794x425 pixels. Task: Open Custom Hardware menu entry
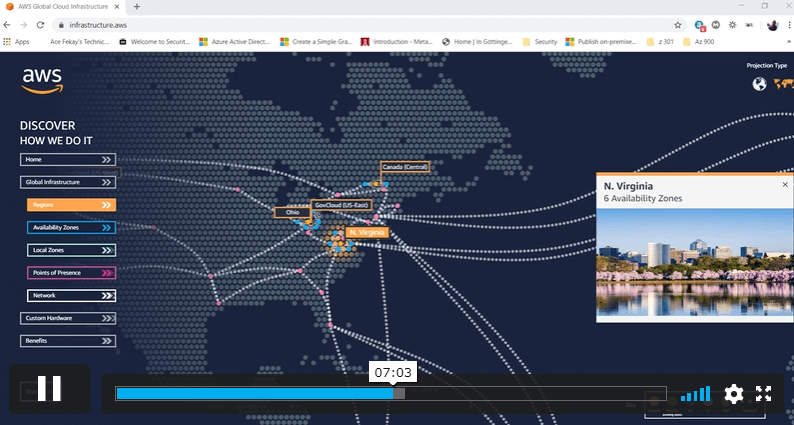pos(68,318)
